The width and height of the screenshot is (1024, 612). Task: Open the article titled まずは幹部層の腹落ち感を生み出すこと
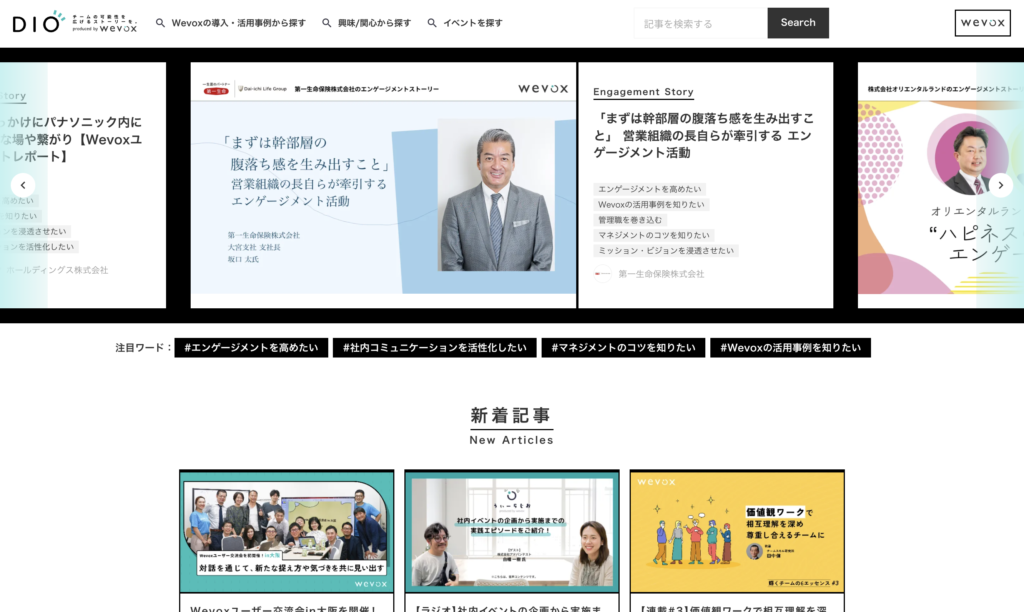click(704, 135)
